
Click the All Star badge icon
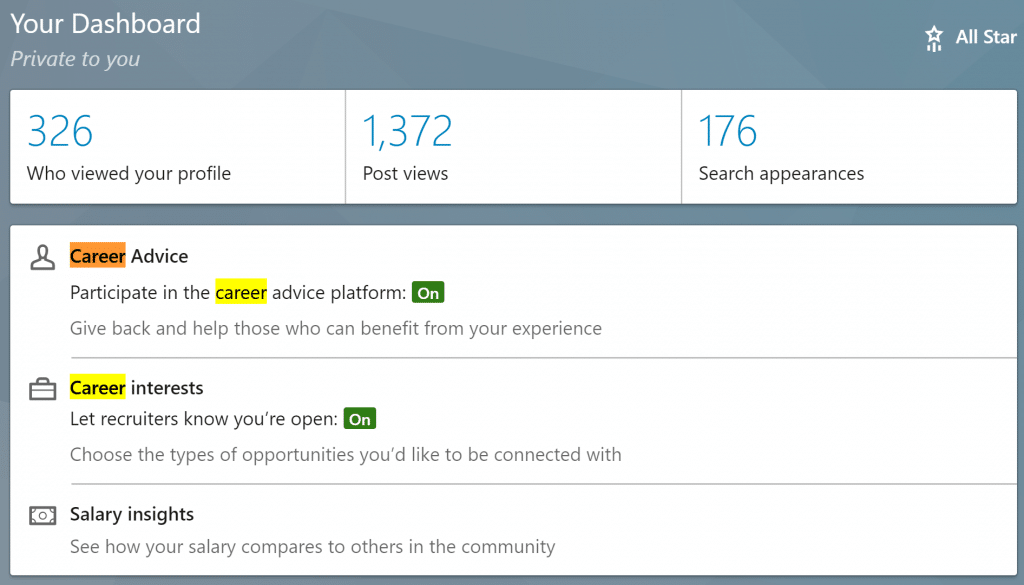coord(934,38)
